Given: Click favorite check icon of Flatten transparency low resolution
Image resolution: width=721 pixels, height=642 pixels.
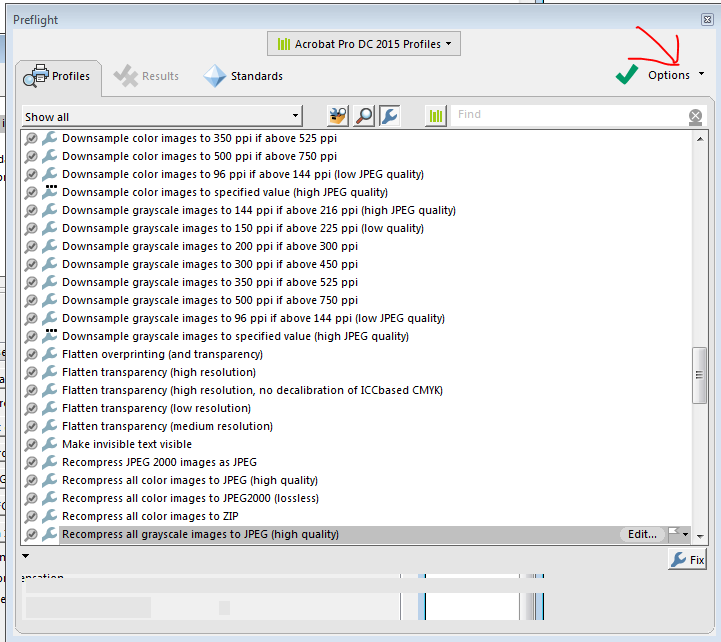Looking at the screenshot, I should pos(31,409).
